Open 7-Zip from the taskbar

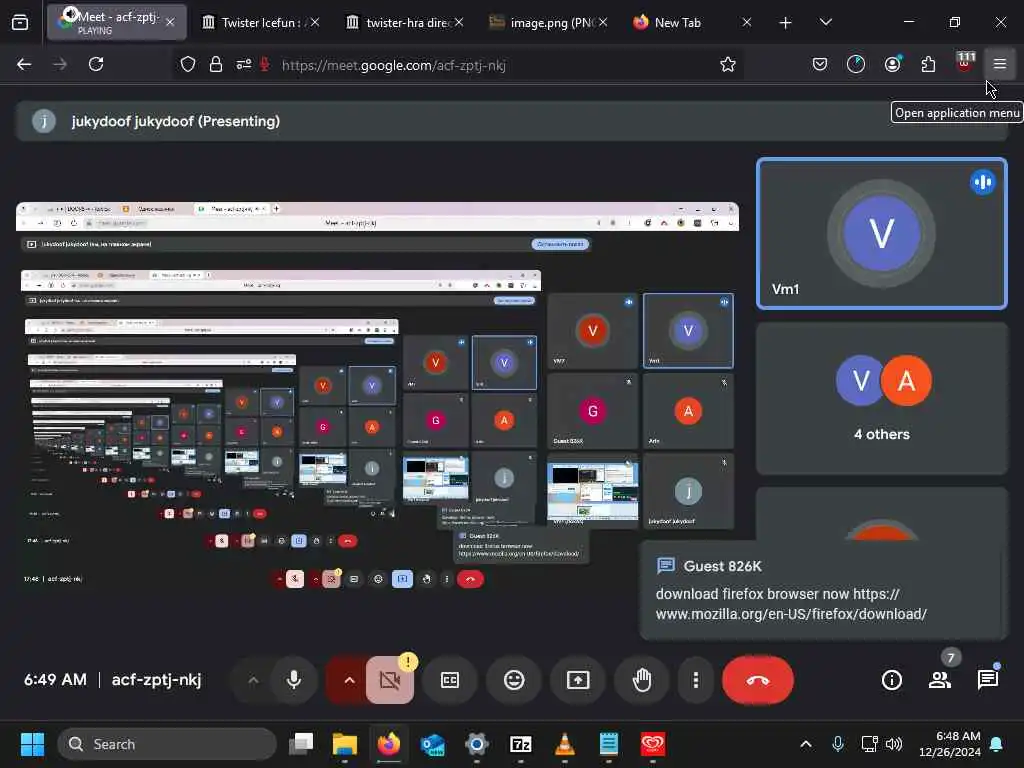tap(520, 744)
